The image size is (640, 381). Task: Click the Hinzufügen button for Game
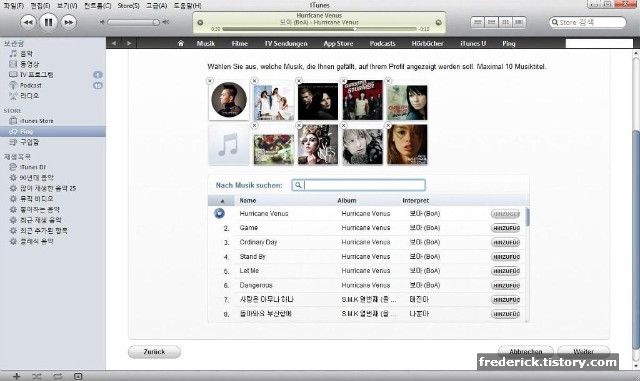506,228
